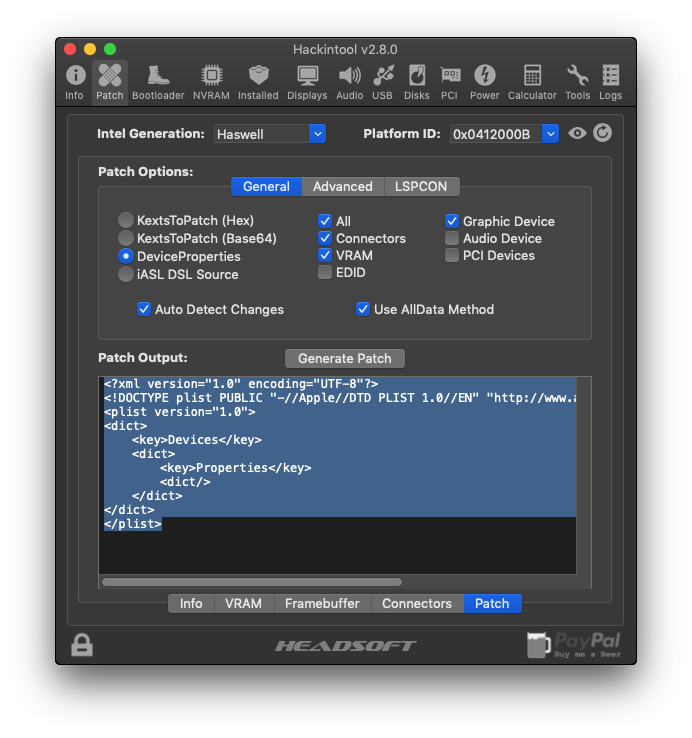Open the USB section icon
This screenshot has height=738, width=692.
point(382,82)
